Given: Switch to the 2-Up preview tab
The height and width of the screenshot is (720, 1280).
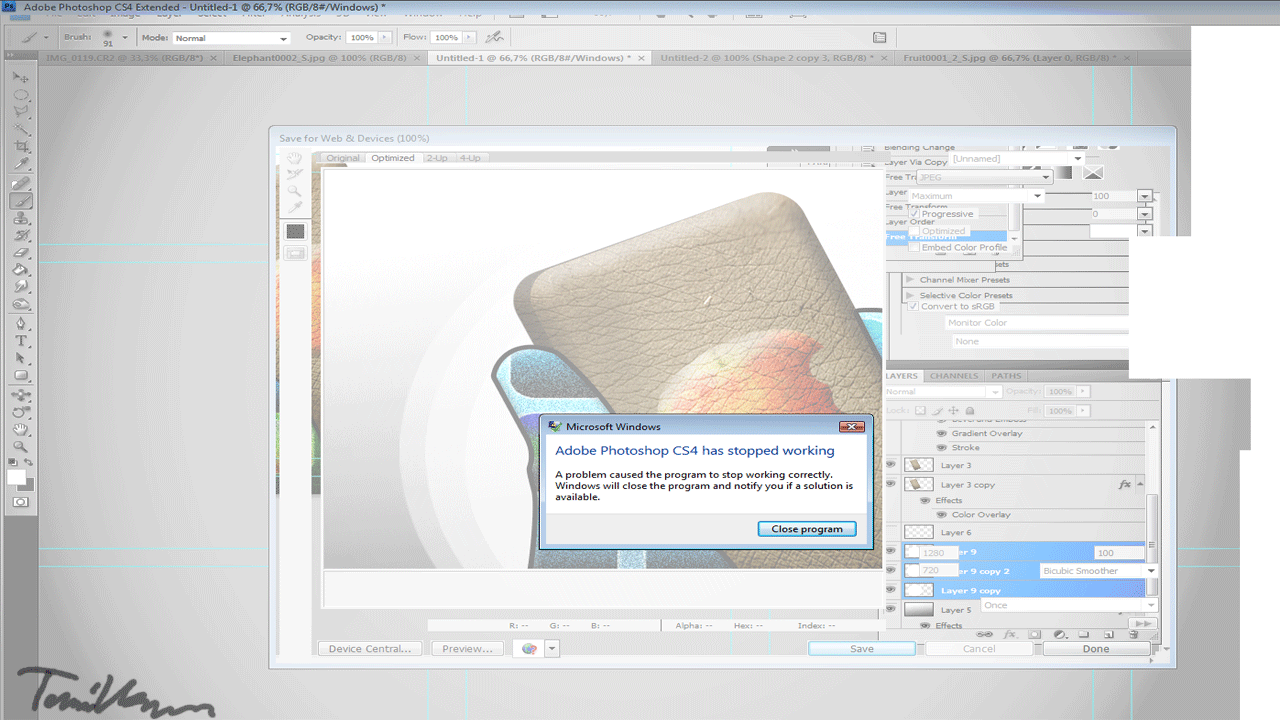Looking at the screenshot, I should pyautogui.click(x=436, y=158).
